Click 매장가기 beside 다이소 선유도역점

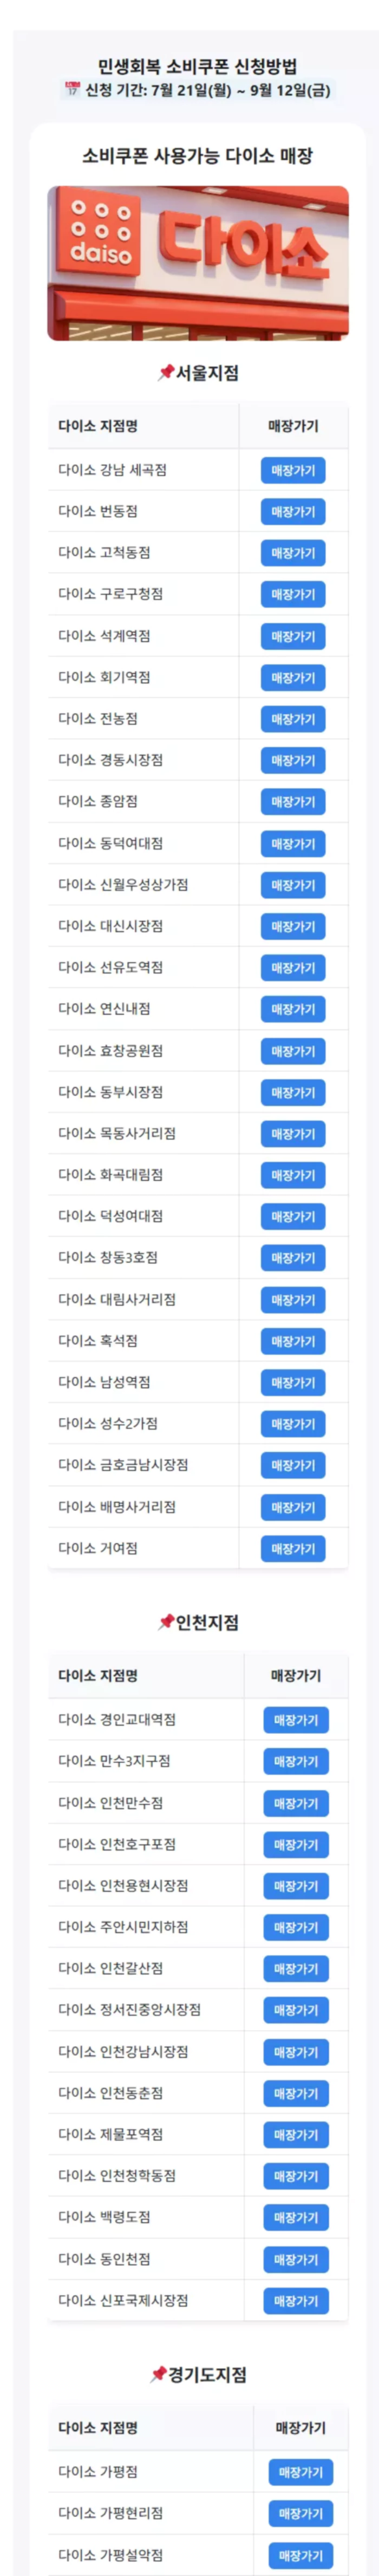click(x=293, y=968)
